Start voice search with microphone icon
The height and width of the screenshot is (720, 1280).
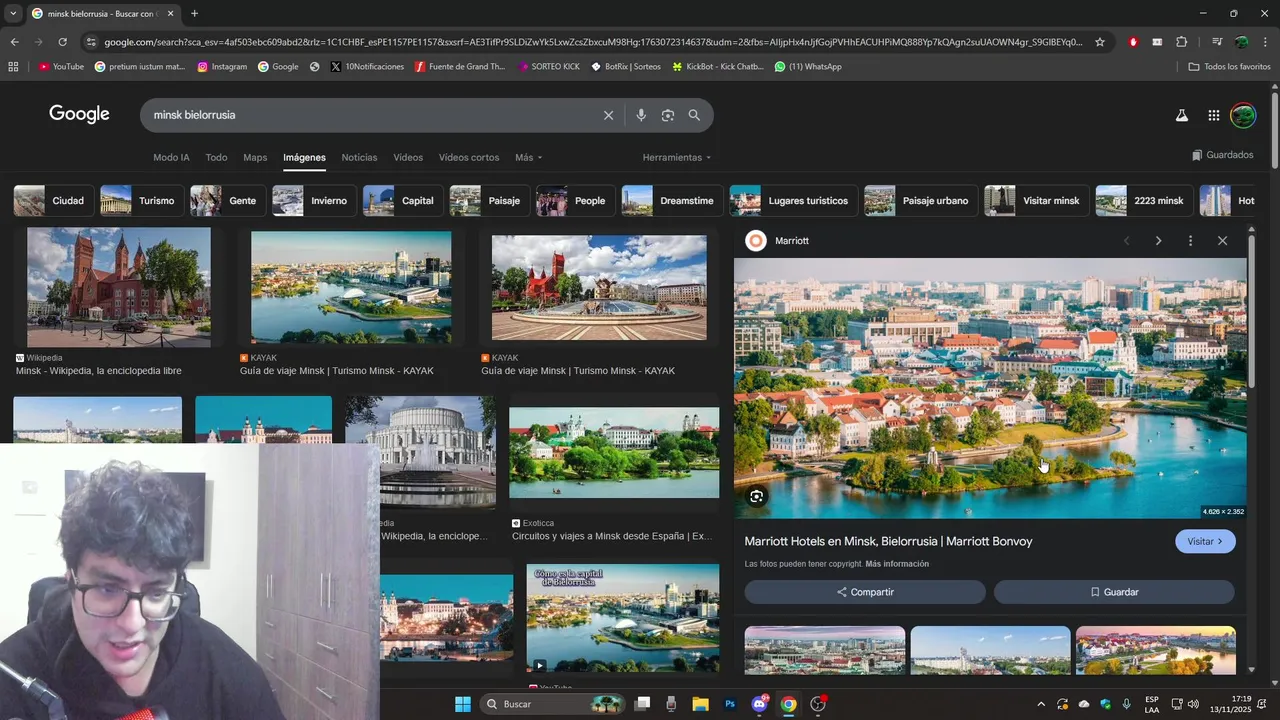tap(641, 115)
